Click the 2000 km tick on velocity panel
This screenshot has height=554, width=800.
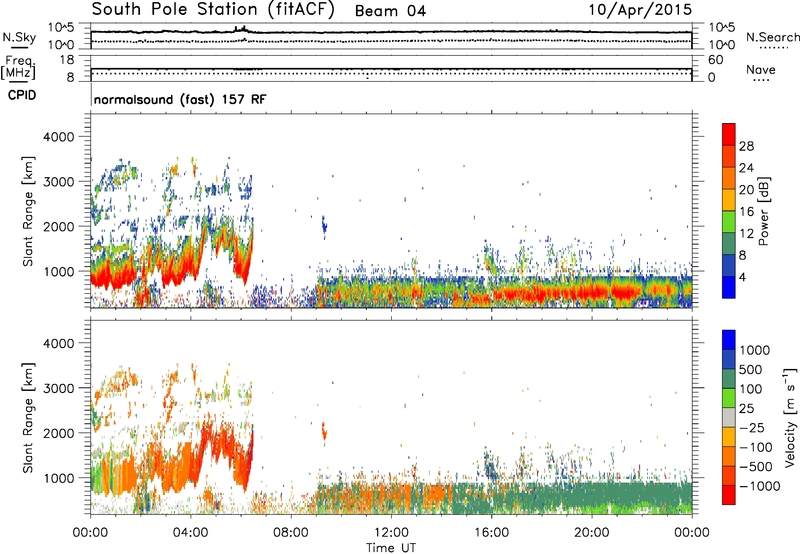coord(59,433)
